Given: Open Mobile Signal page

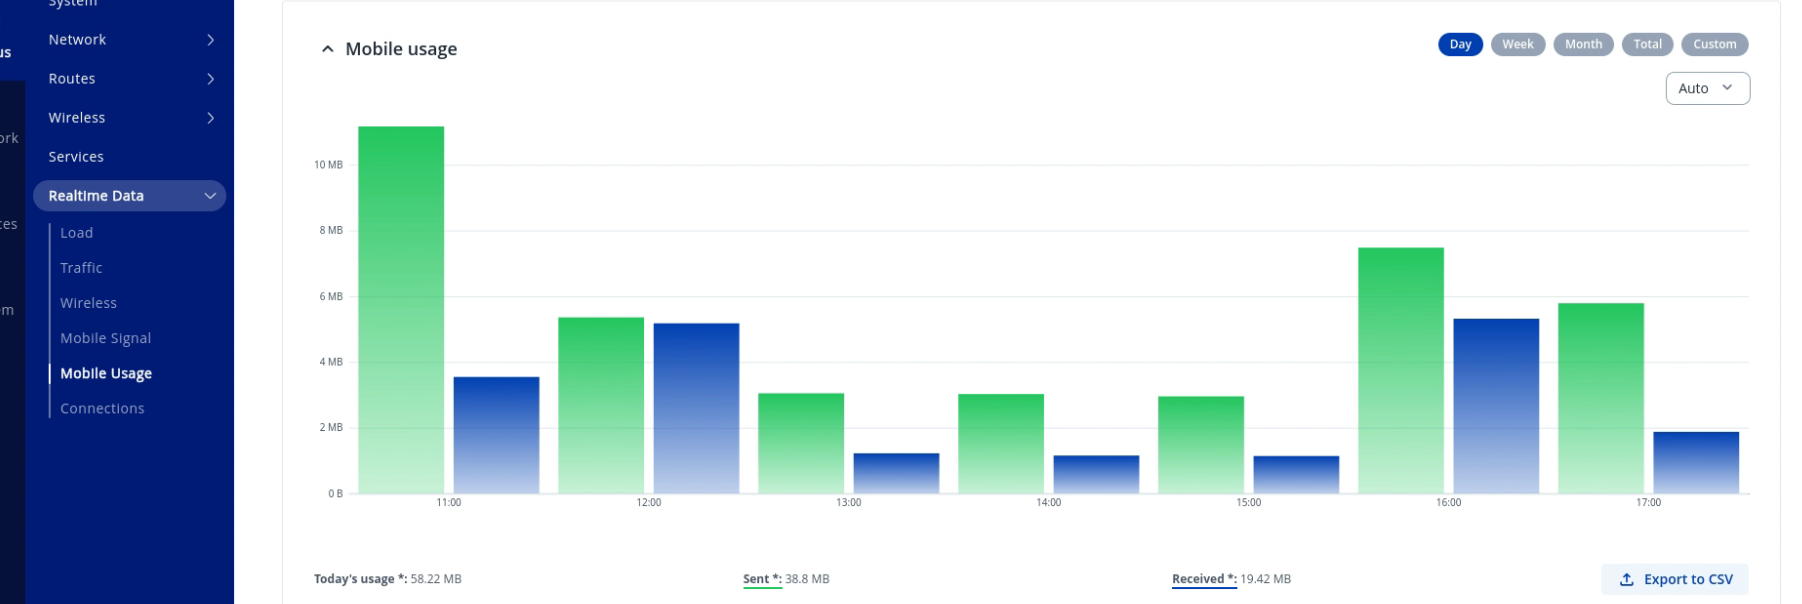Looking at the screenshot, I should pos(105,338).
